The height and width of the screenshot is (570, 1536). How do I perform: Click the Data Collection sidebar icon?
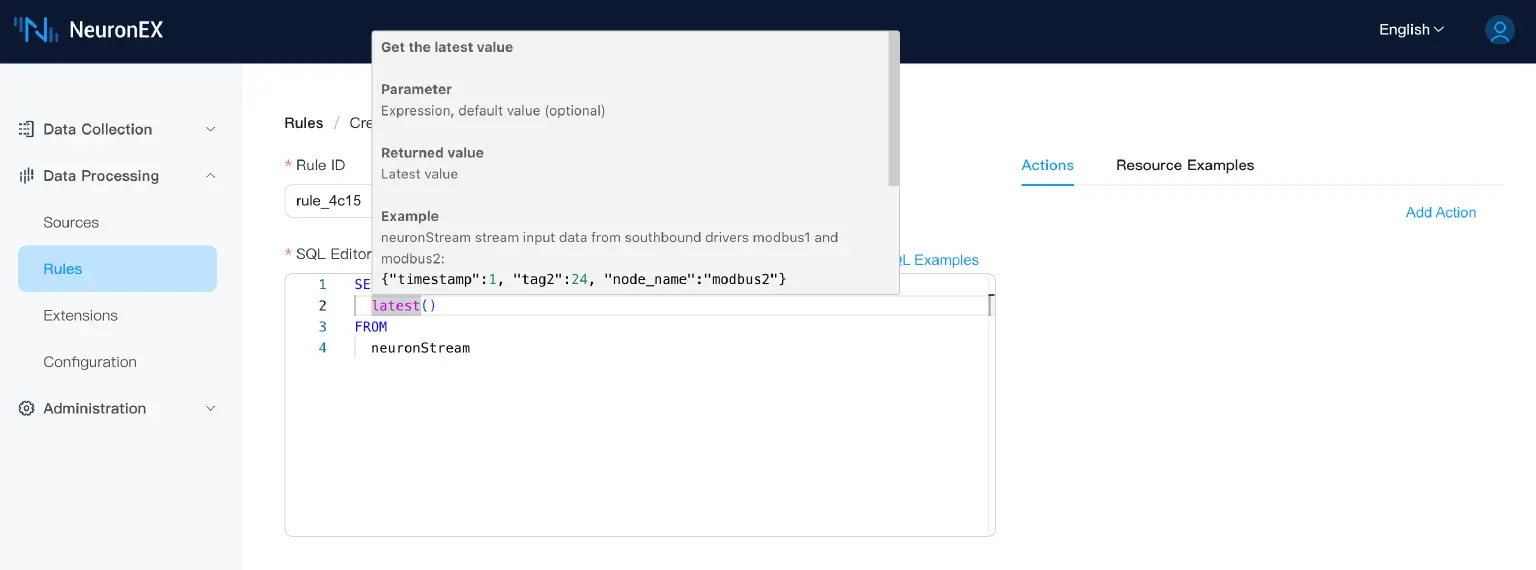26,129
